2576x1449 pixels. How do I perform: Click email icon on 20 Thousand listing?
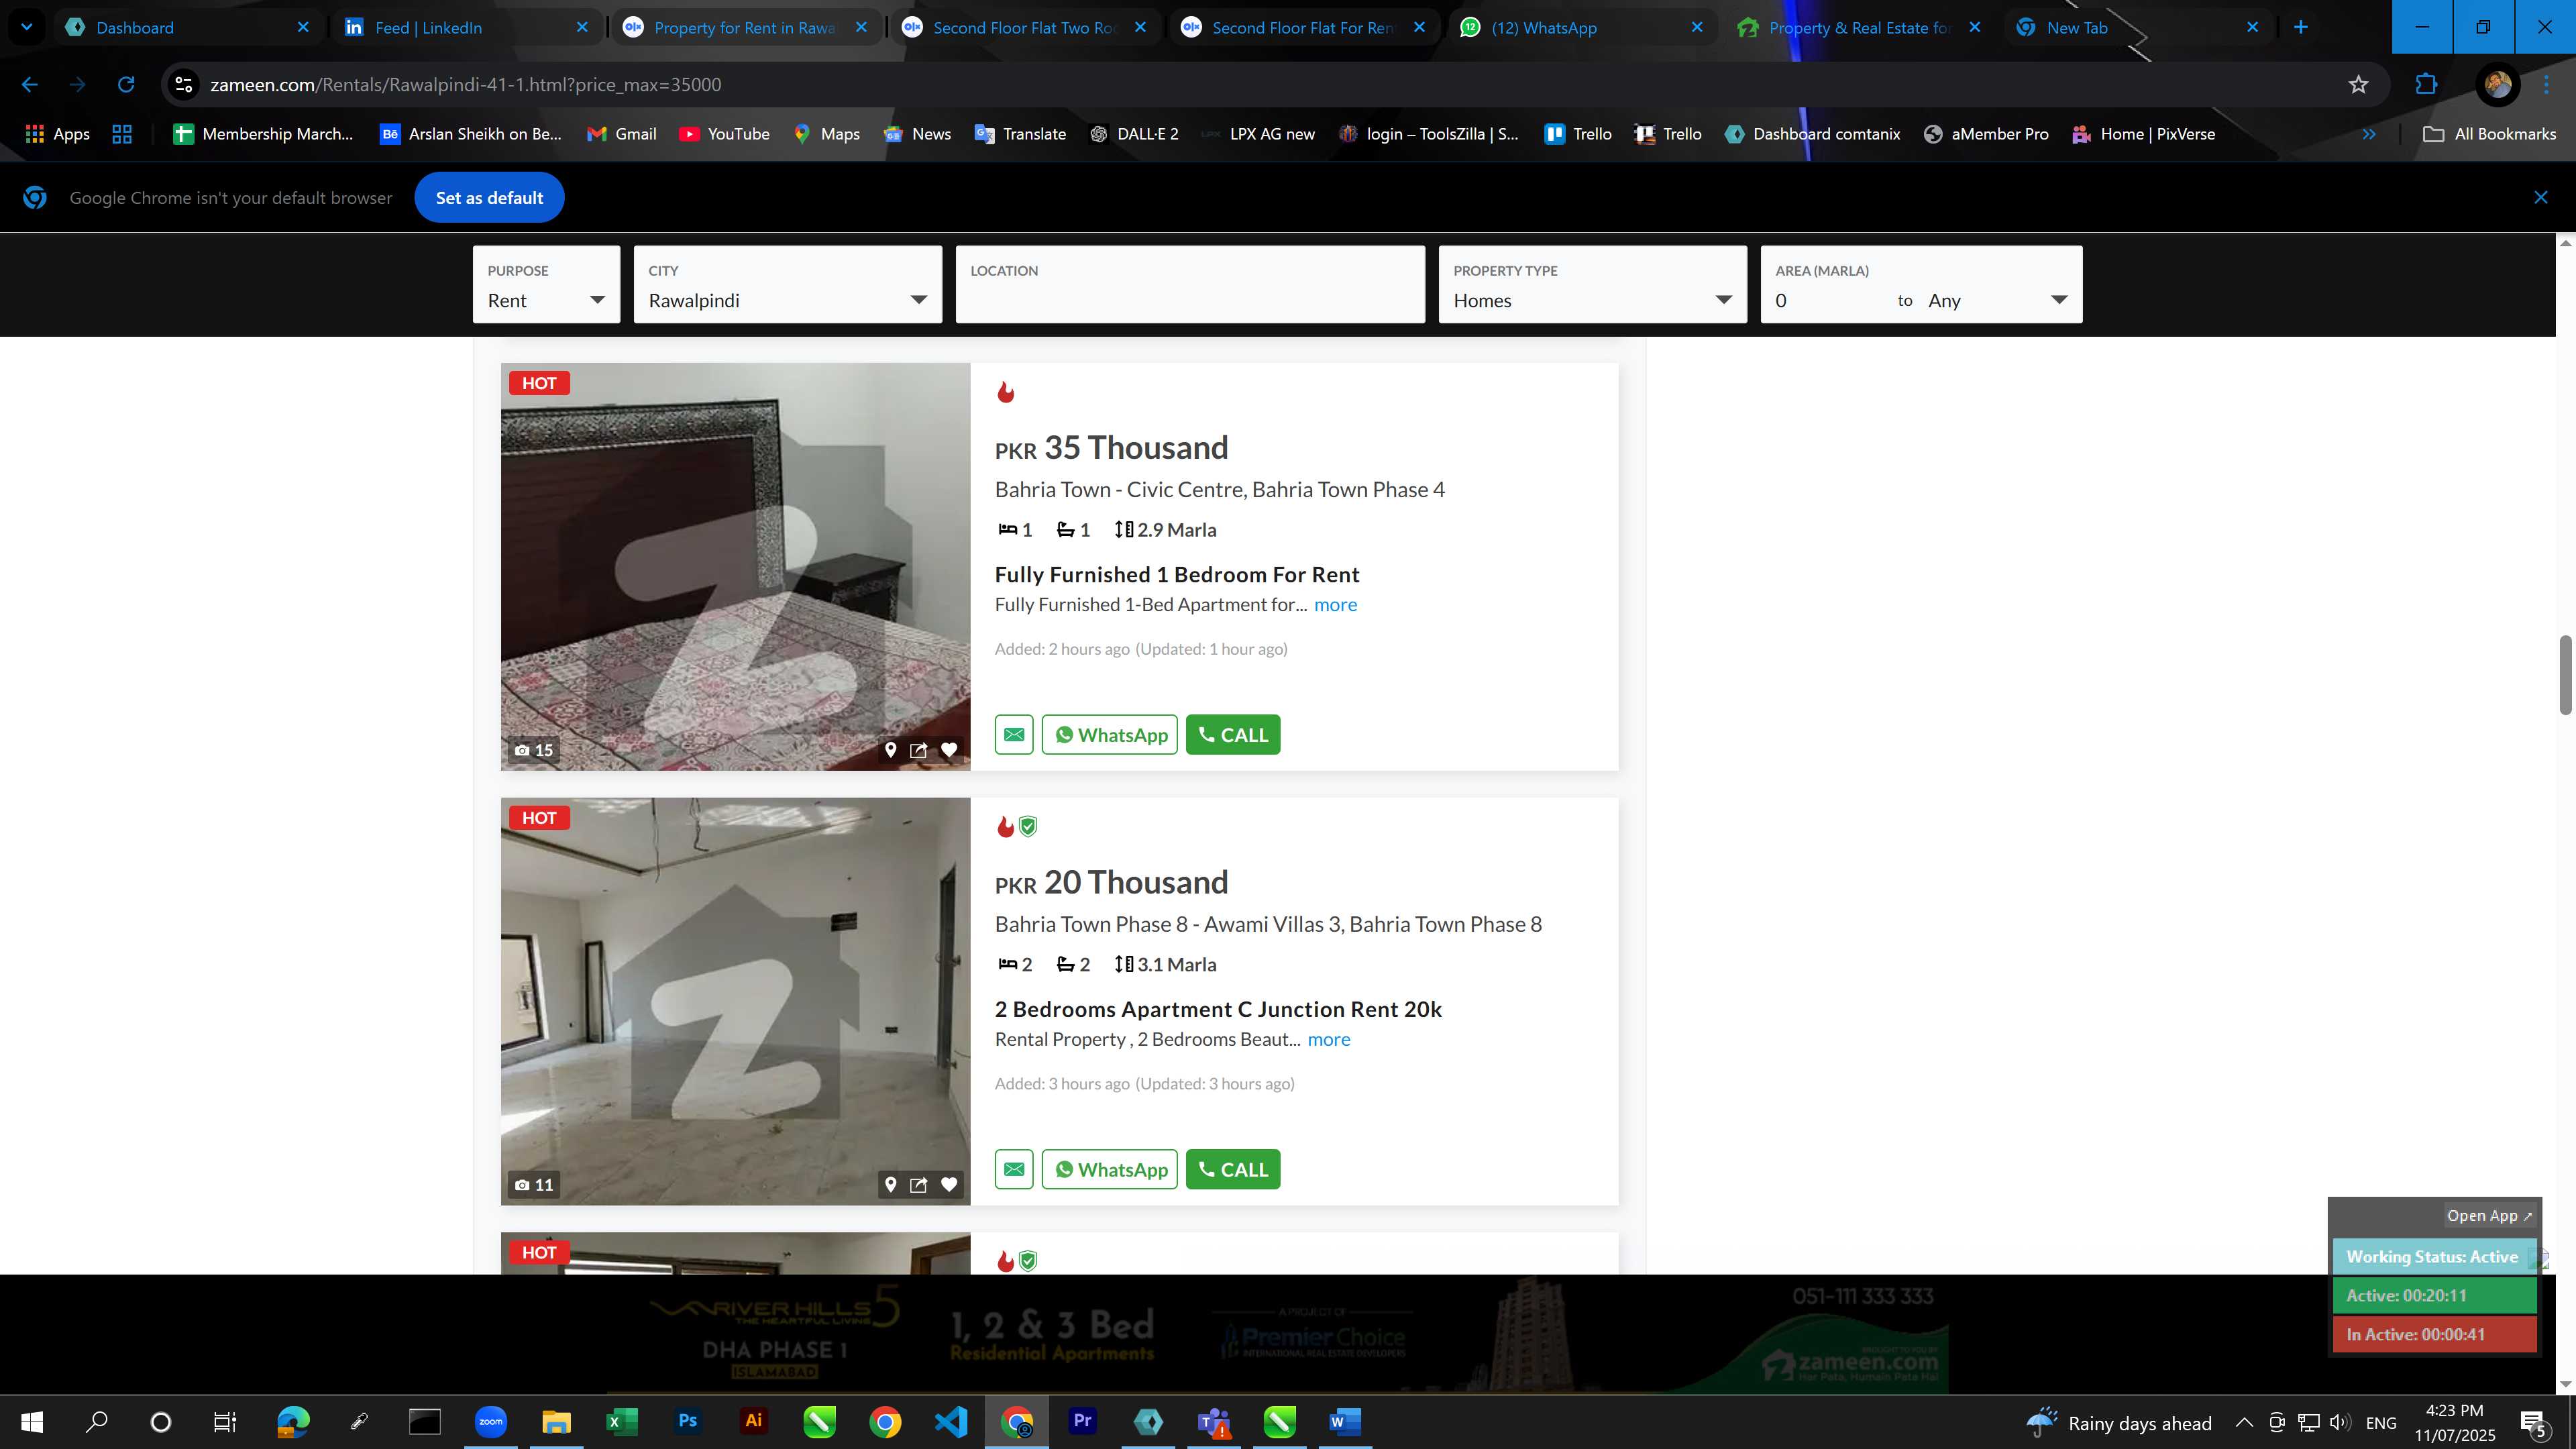(x=1014, y=1170)
